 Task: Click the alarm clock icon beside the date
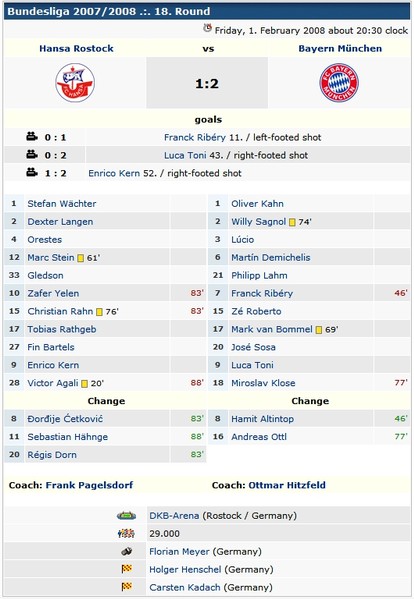point(207,28)
